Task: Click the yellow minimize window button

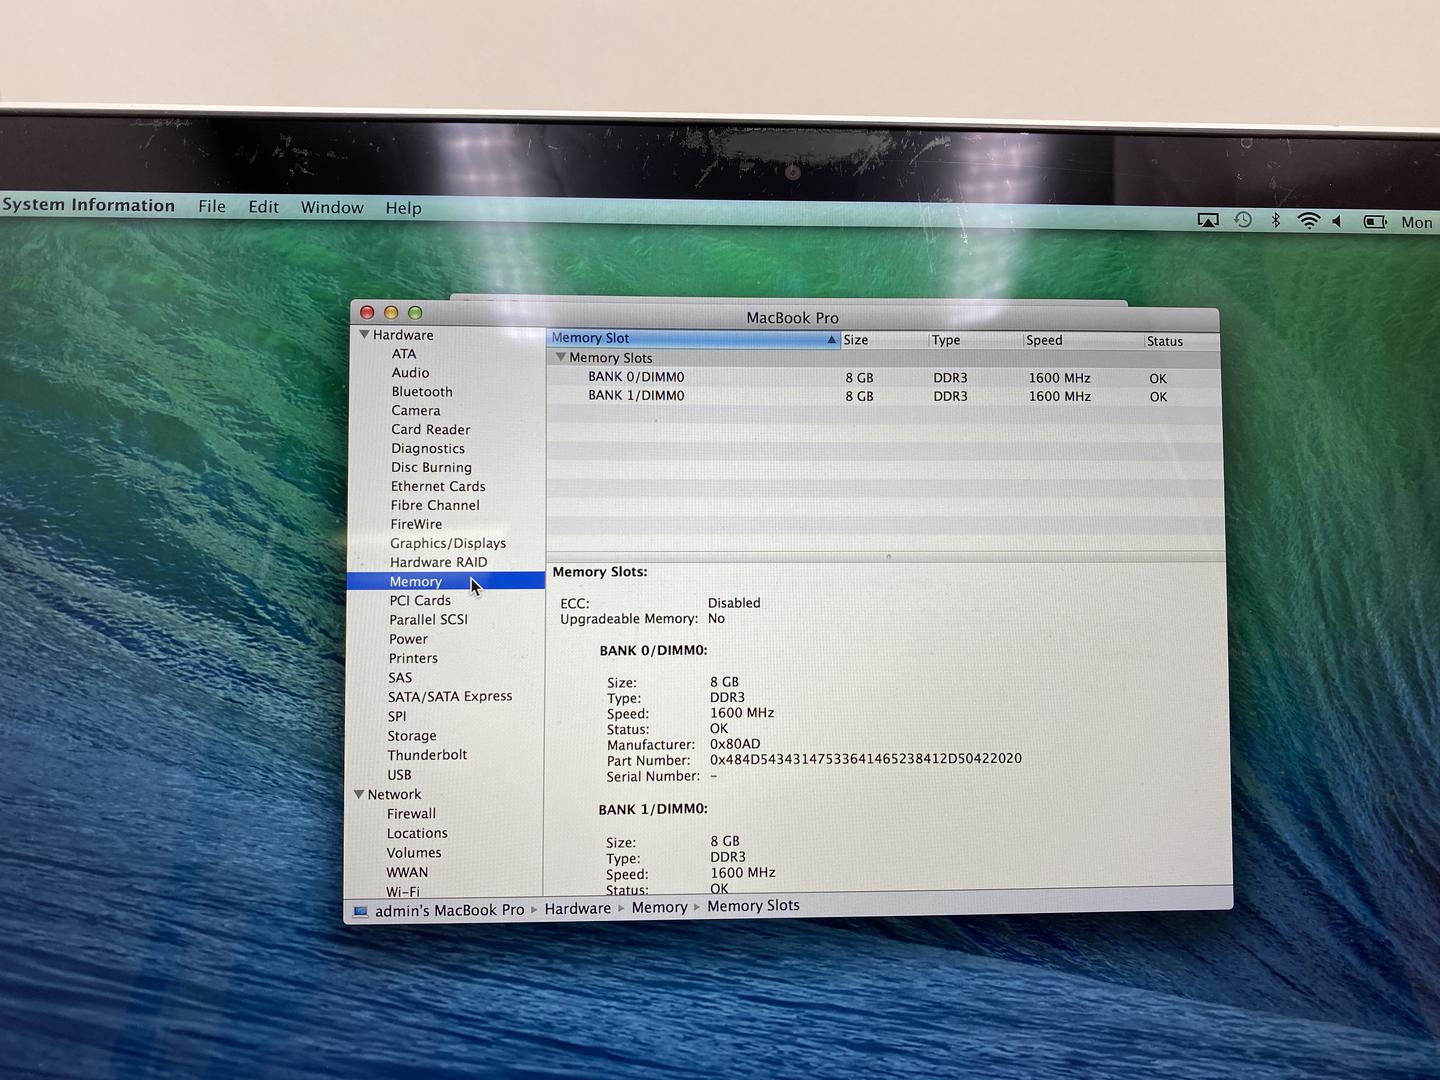Action: pyautogui.click(x=391, y=312)
